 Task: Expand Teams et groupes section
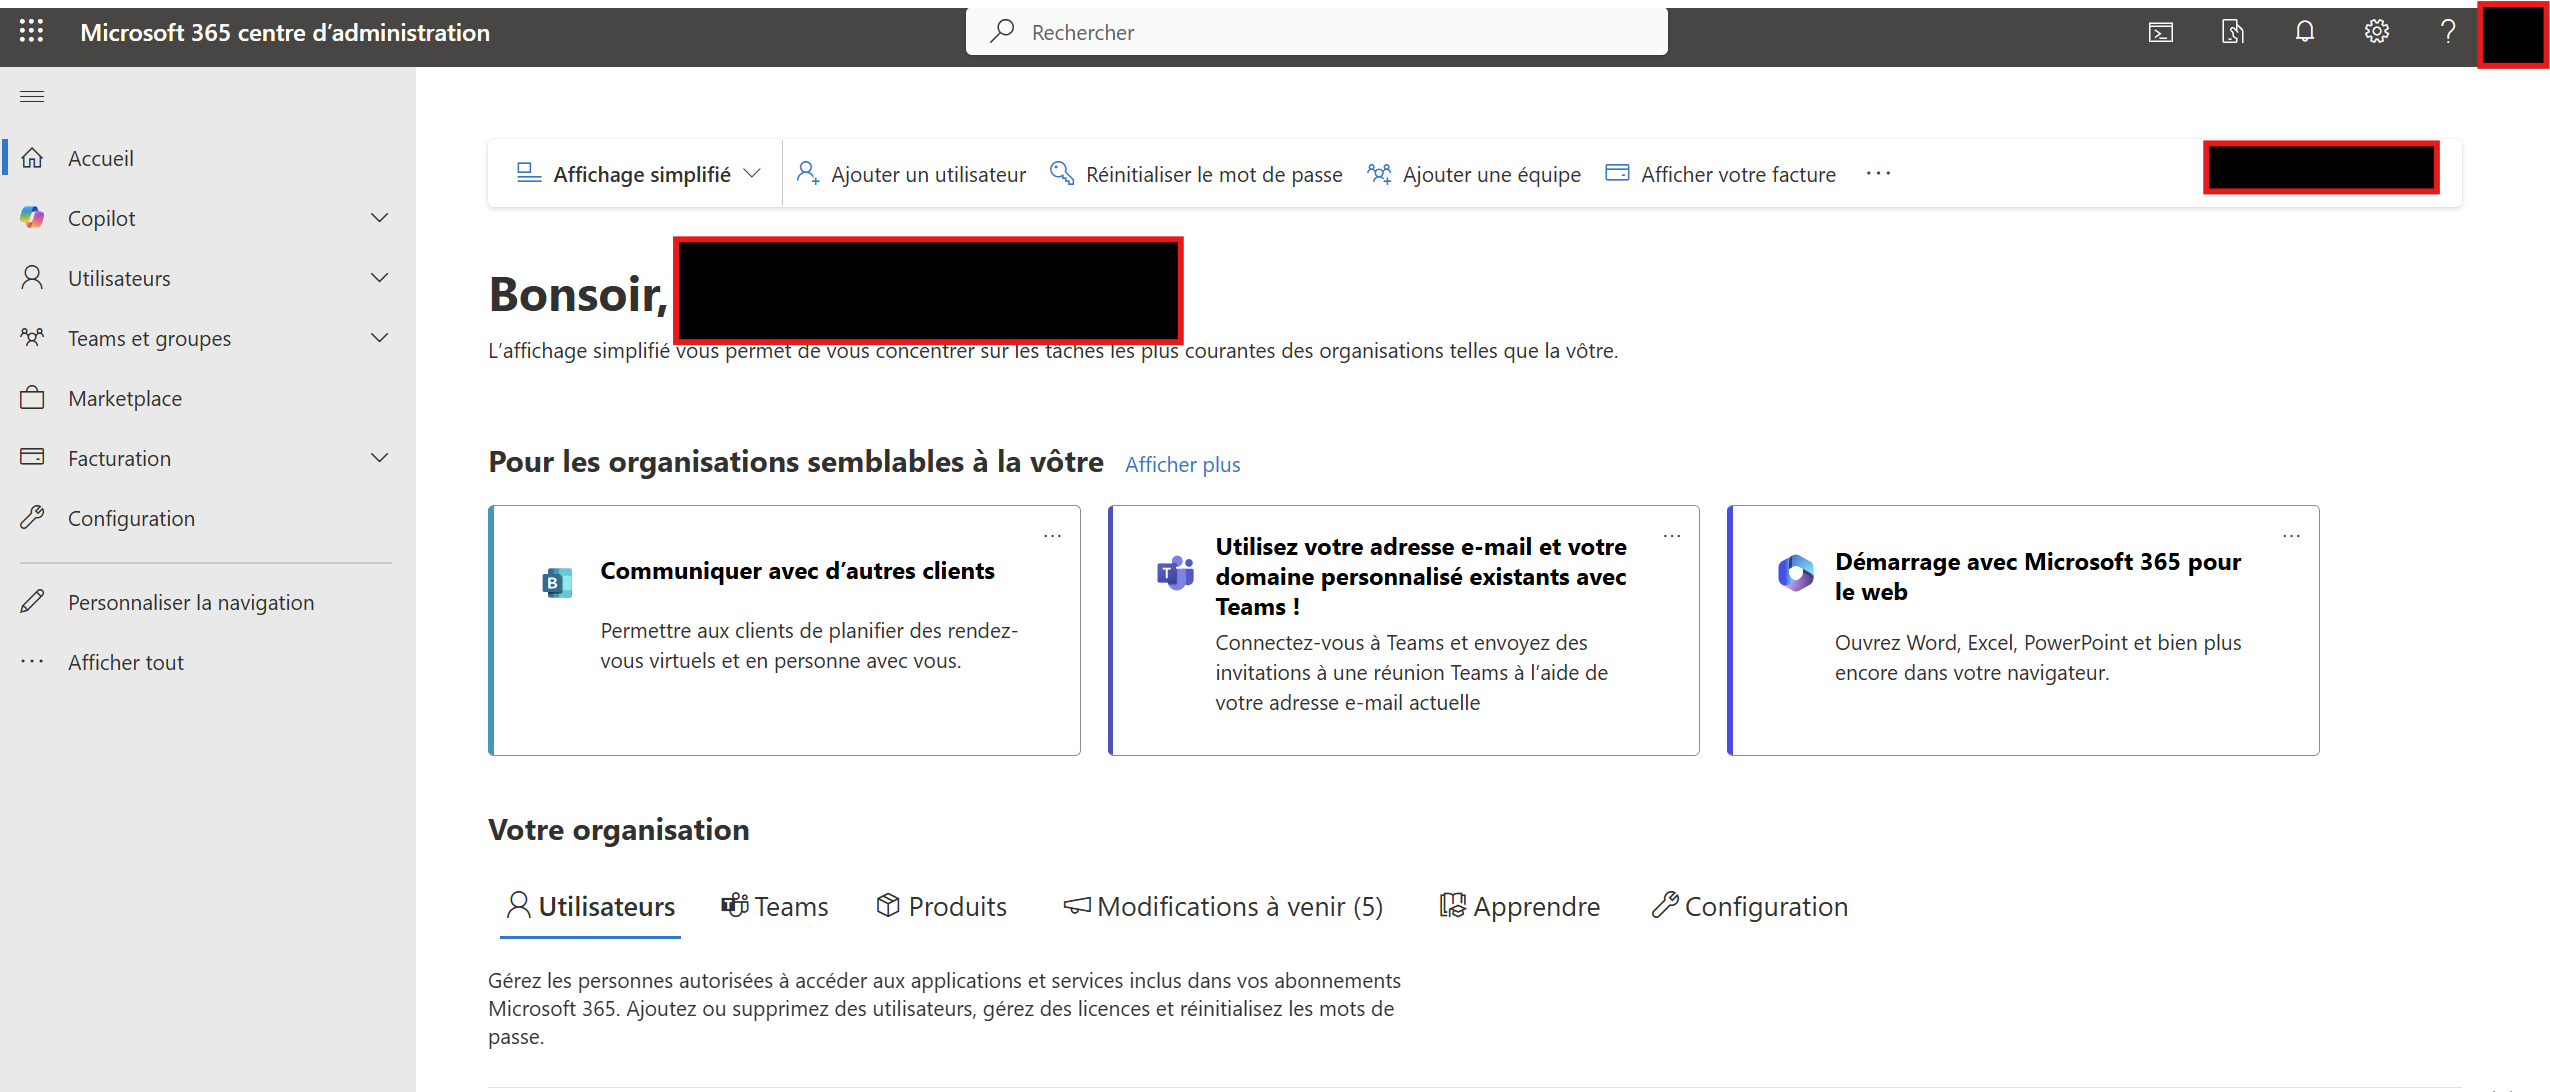(x=379, y=338)
